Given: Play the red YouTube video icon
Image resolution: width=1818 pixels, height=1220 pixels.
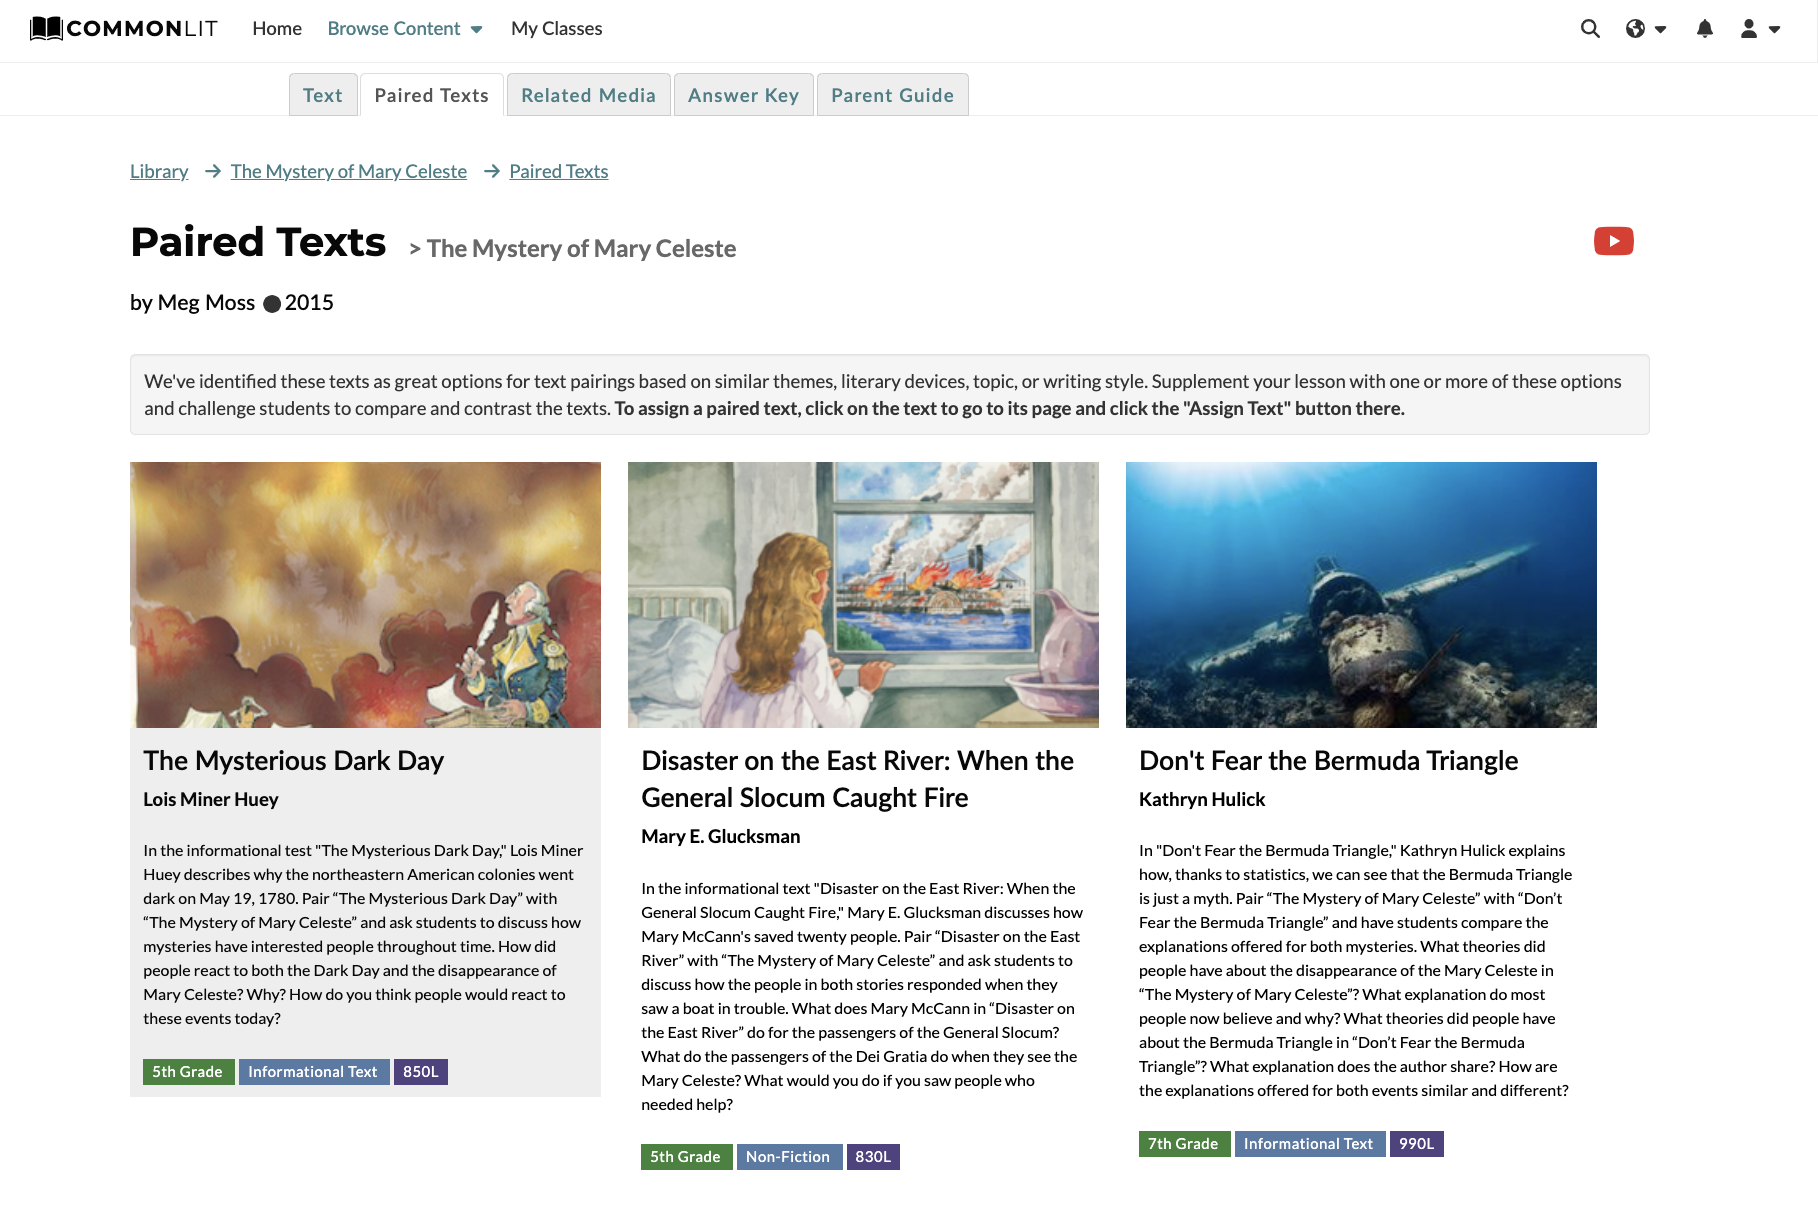Looking at the screenshot, I should tap(1614, 241).
